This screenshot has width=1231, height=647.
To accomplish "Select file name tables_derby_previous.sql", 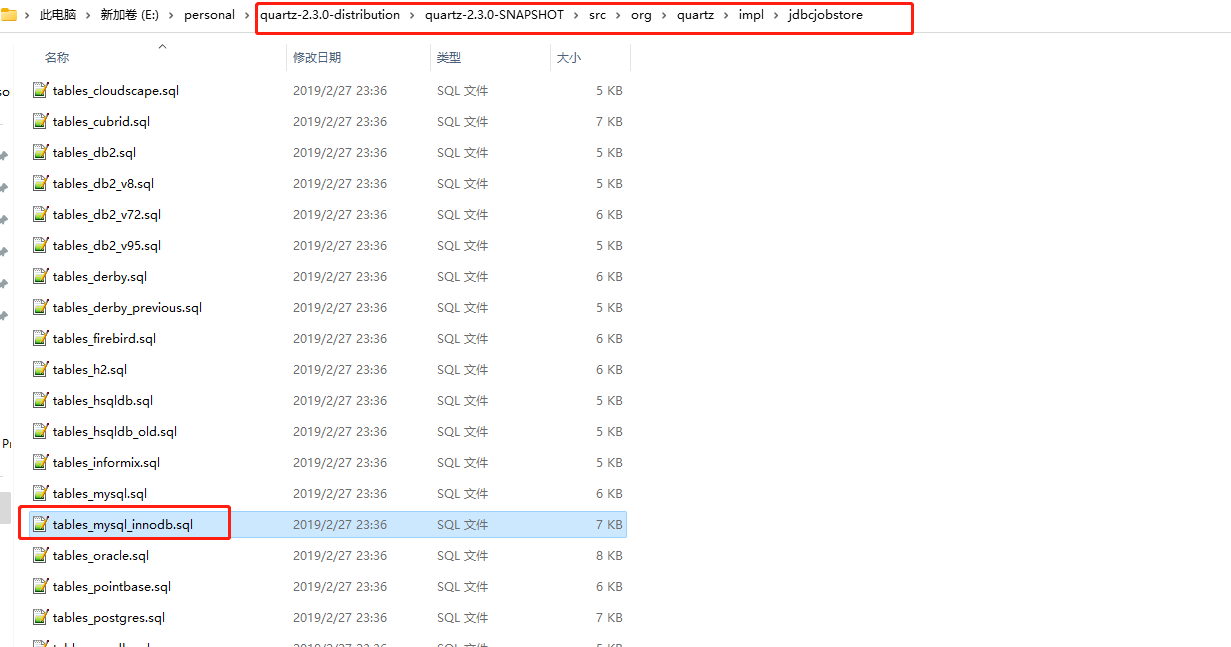I will coord(127,307).
